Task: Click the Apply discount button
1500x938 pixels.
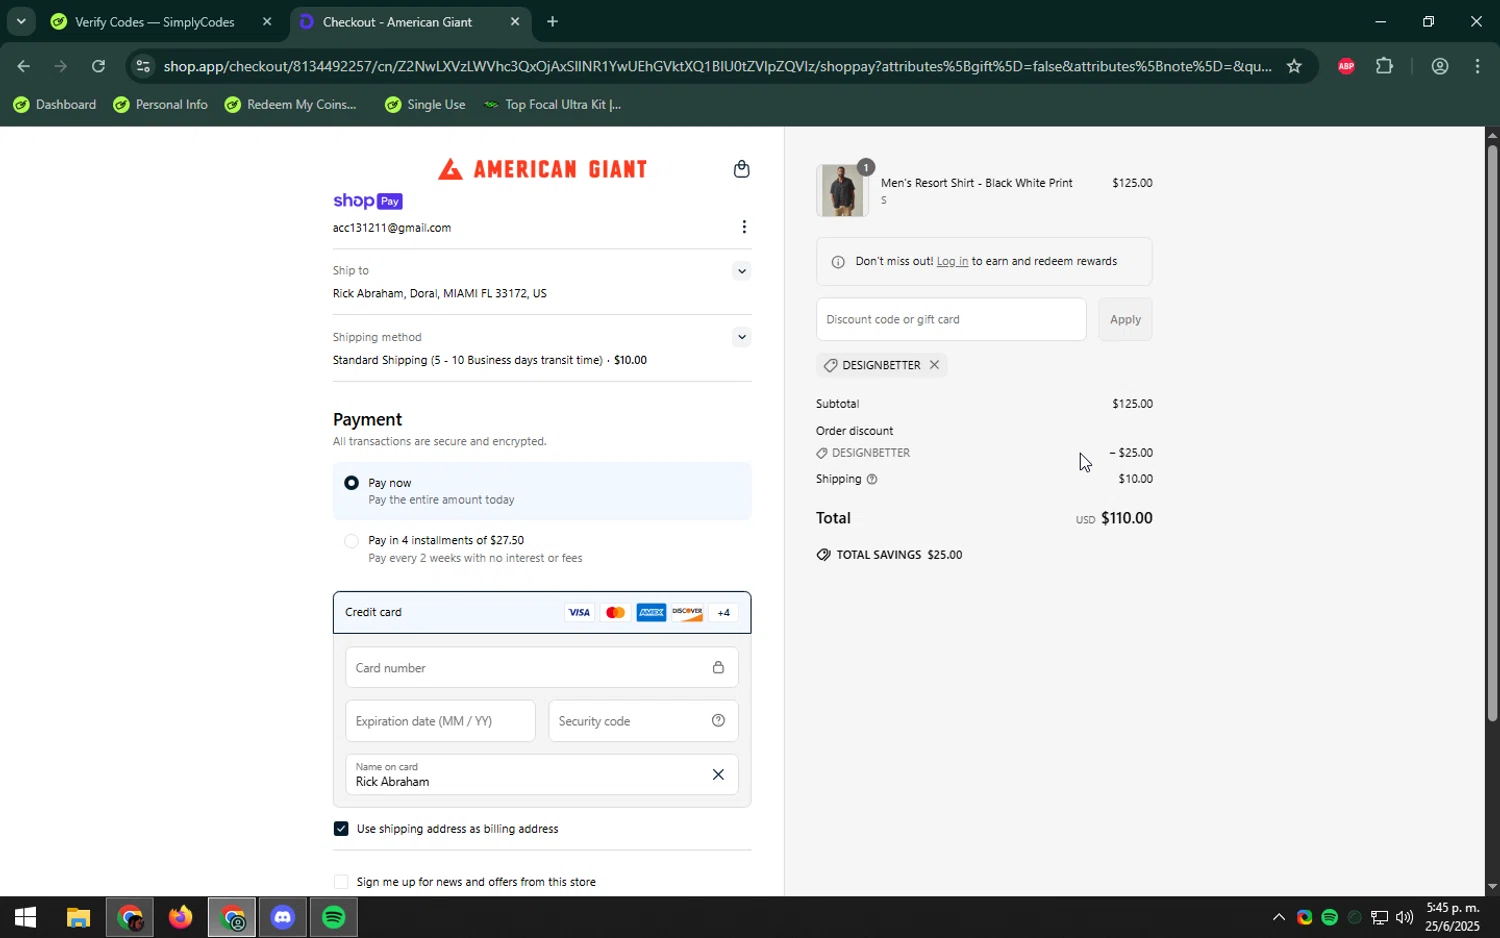Action: click(x=1125, y=319)
